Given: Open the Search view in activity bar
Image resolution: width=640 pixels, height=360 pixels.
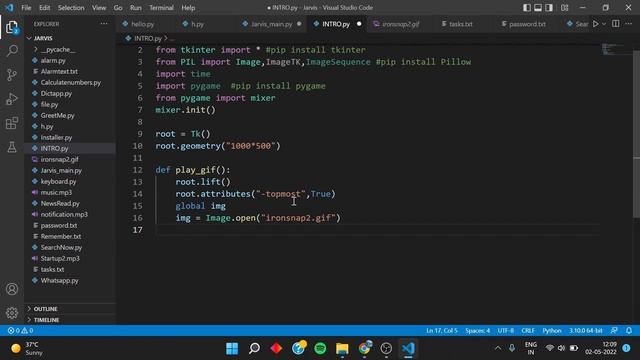Looking at the screenshot, I should pyautogui.click(x=12, y=51).
